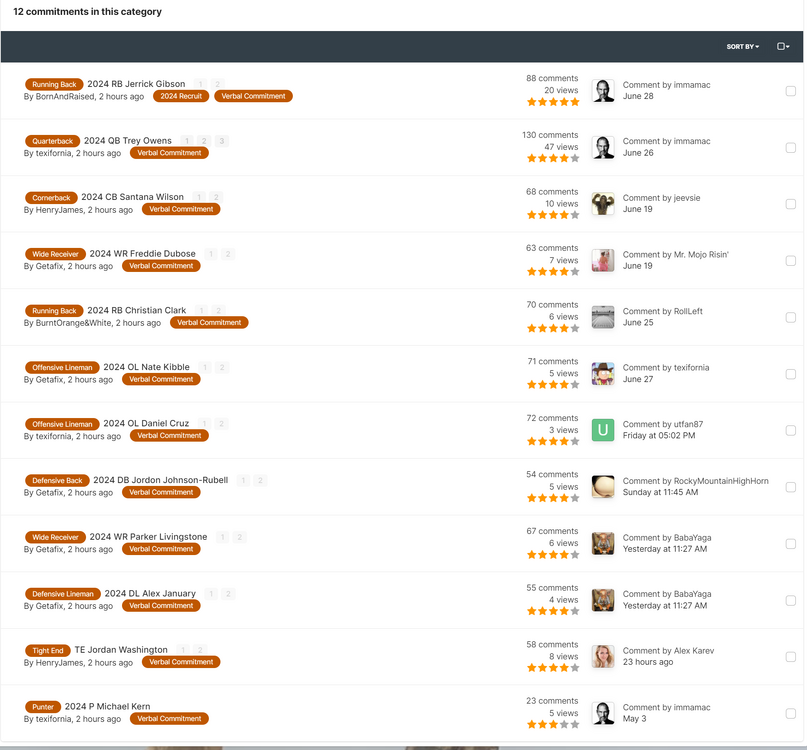Click utfan87's letter U avatar

(x=603, y=430)
